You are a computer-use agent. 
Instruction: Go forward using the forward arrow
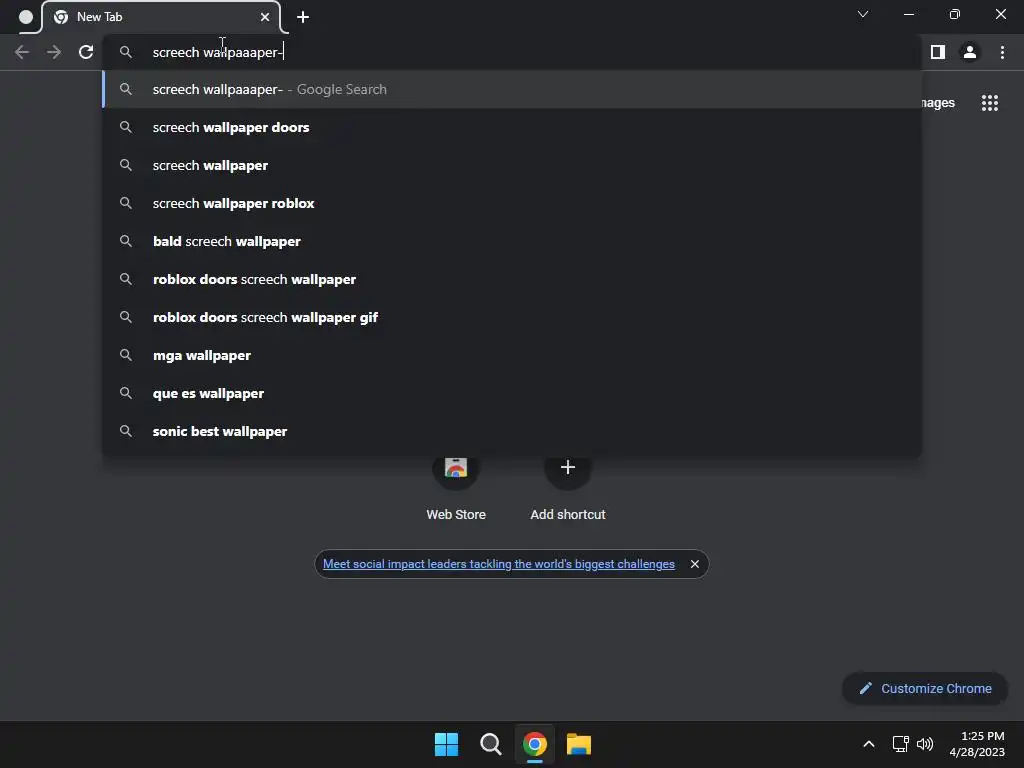(x=54, y=52)
